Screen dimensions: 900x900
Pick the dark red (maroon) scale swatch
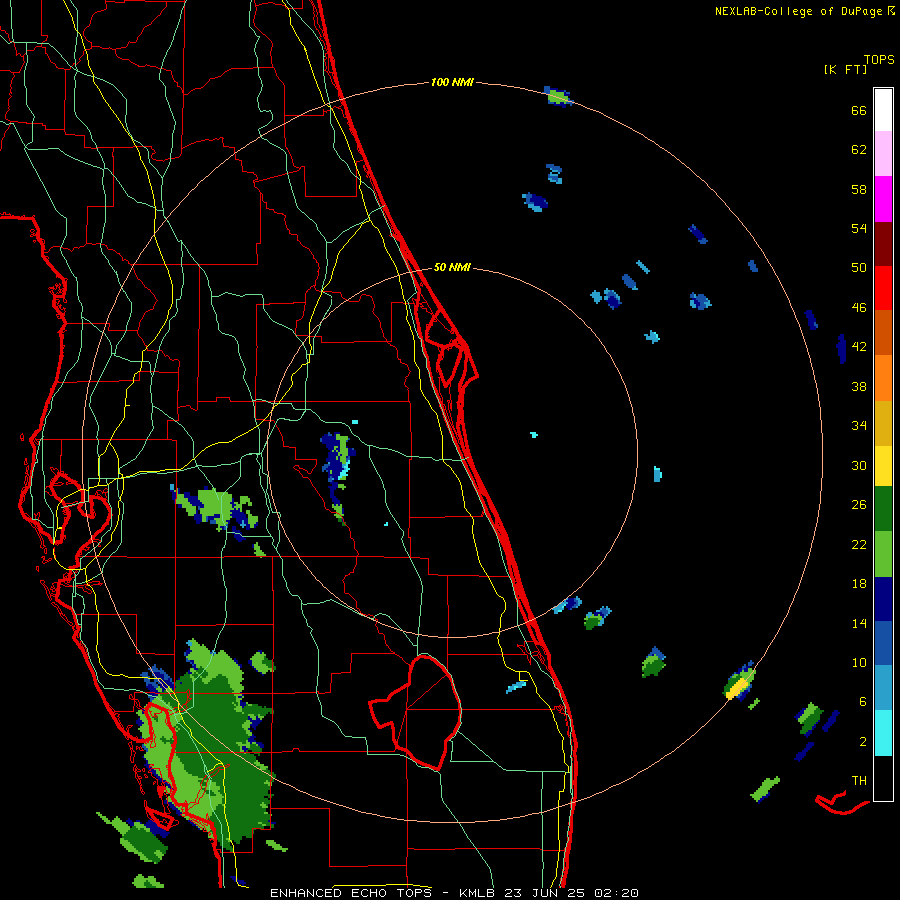tap(883, 244)
